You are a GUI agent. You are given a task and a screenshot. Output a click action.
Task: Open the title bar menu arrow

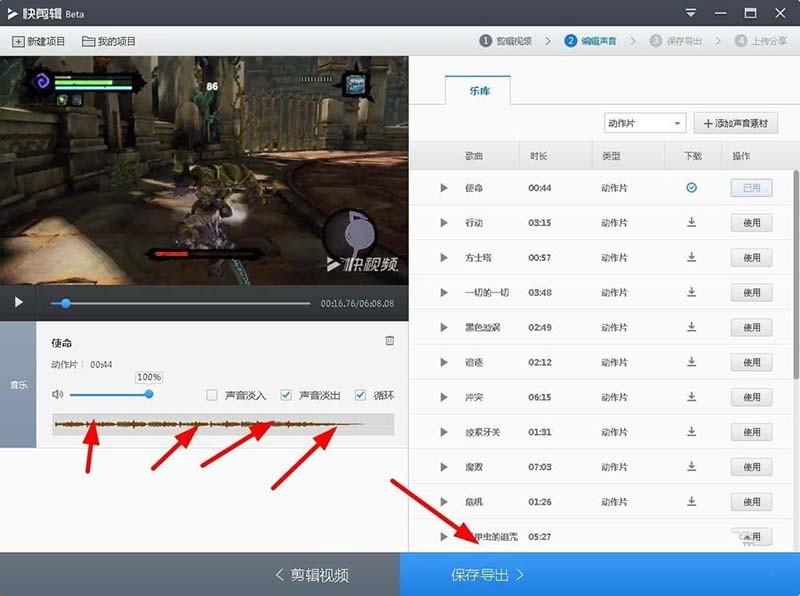(x=692, y=14)
